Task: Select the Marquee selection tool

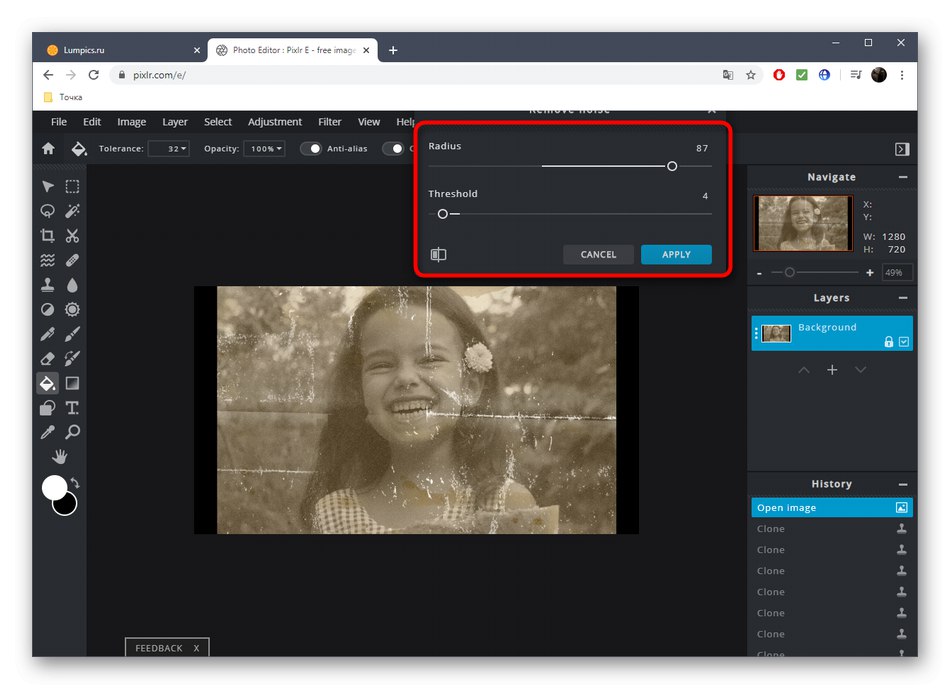Action: pyautogui.click(x=72, y=187)
